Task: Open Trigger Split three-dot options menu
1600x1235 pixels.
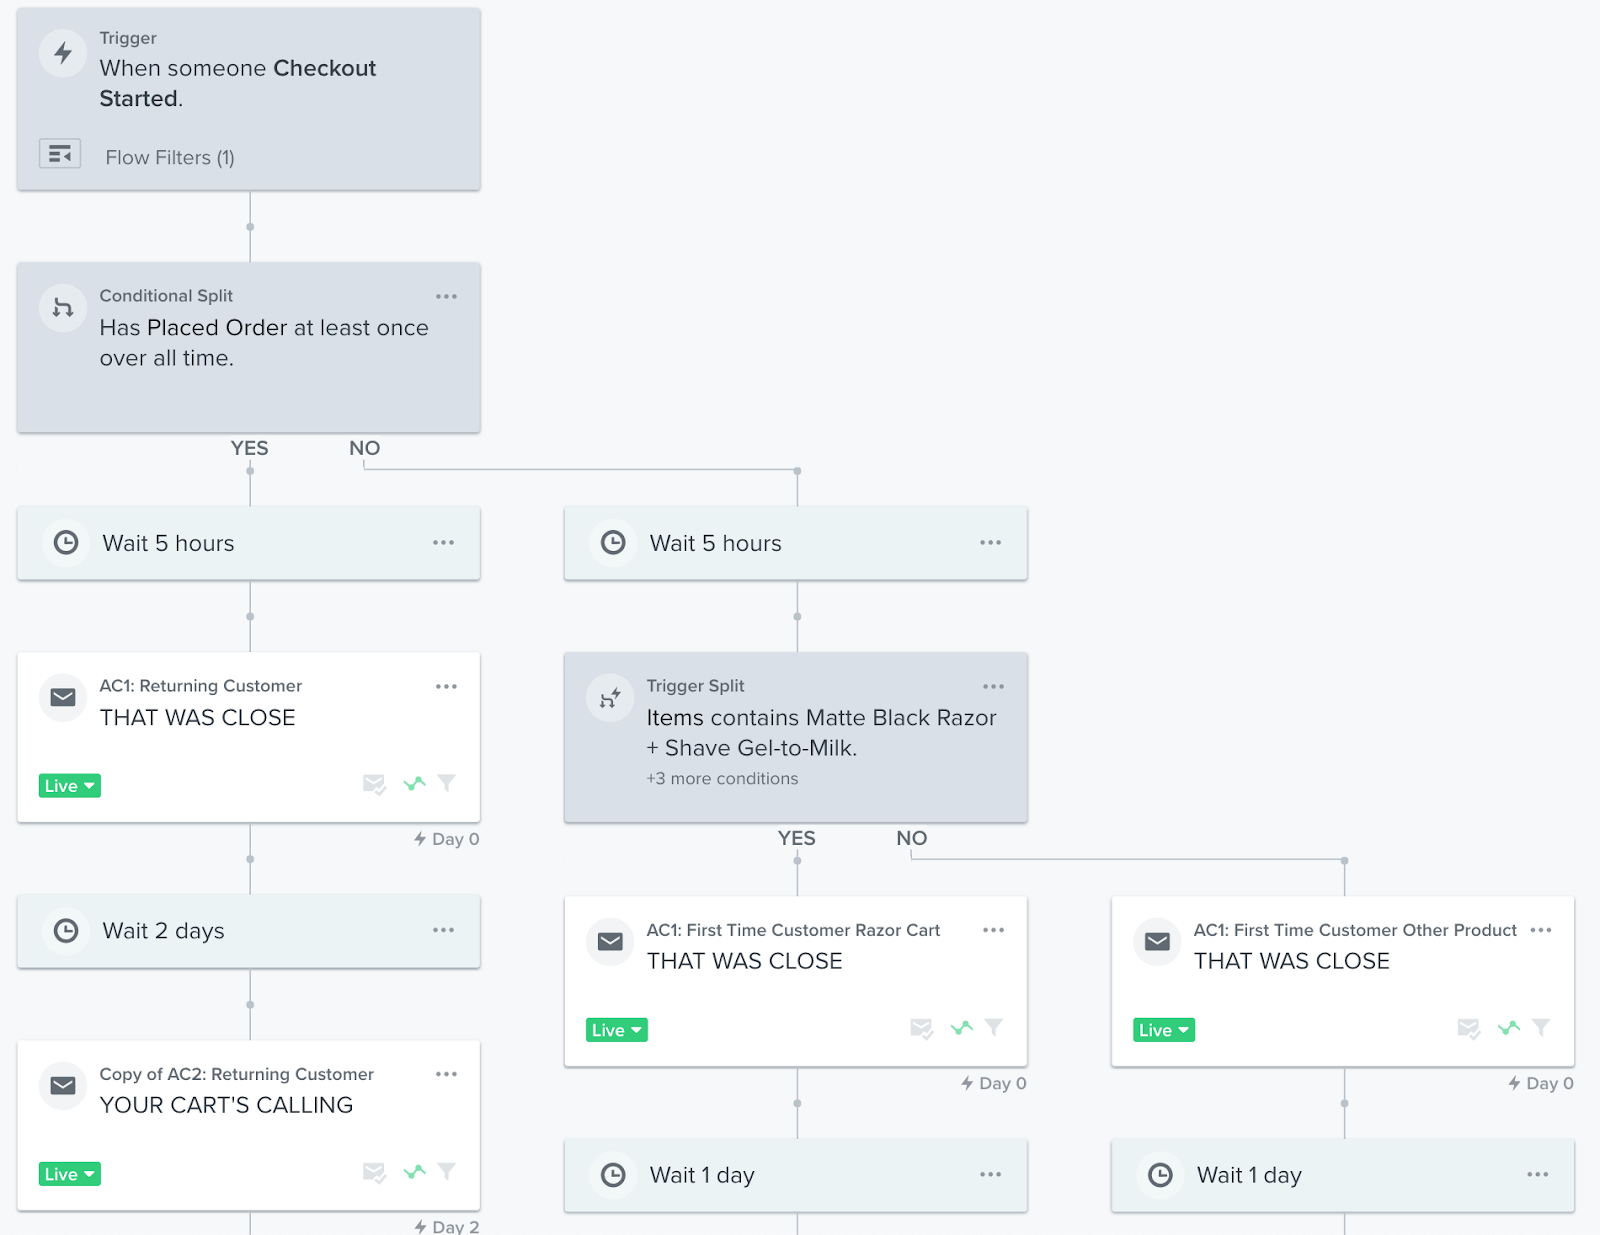Action: pyautogui.click(x=993, y=687)
